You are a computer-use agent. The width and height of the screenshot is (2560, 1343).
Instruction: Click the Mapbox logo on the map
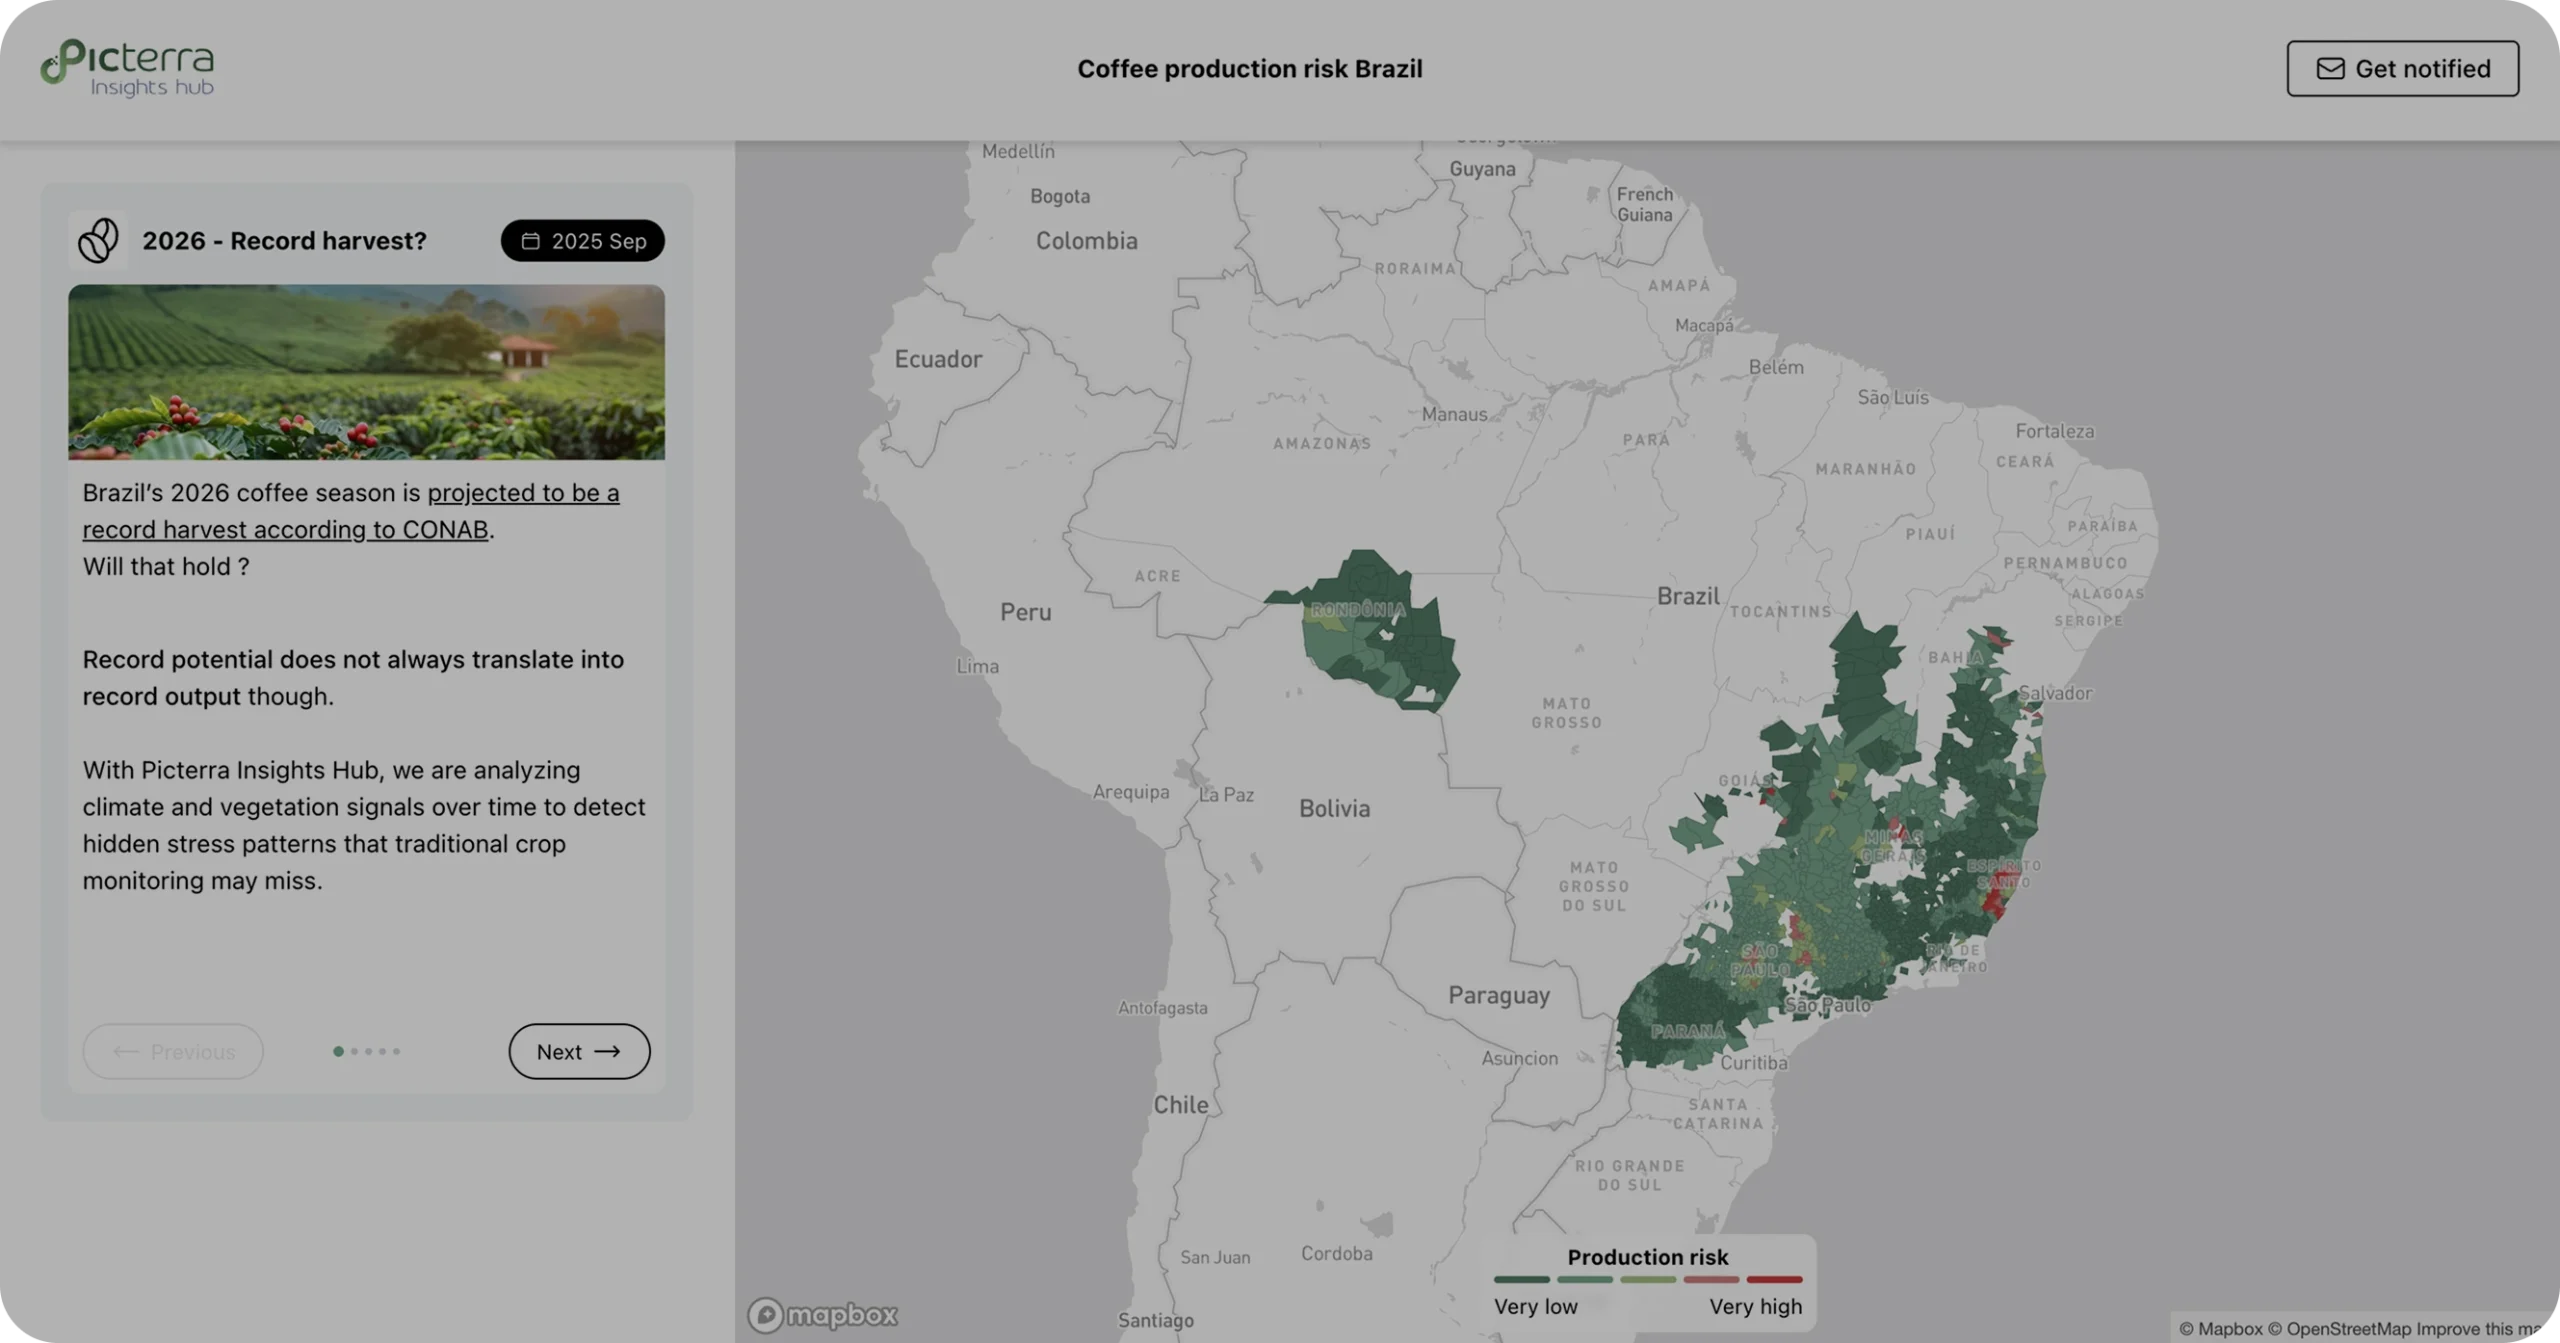click(x=823, y=1314)
